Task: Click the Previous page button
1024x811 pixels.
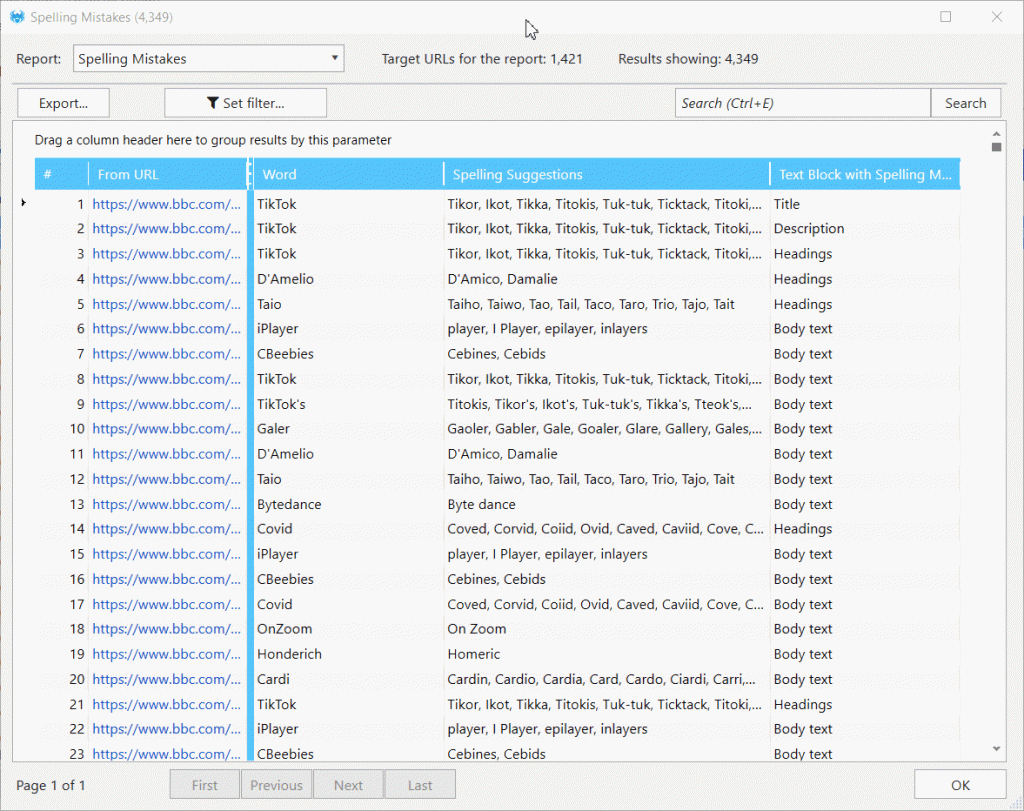Action: pyautogui.click(x=276, y=785)
